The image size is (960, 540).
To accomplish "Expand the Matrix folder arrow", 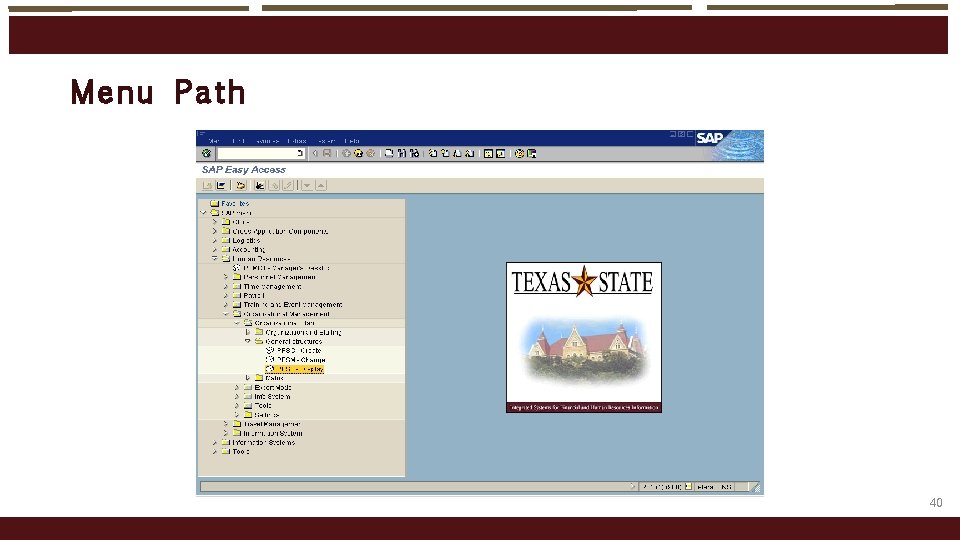I will tap(248, 378).
